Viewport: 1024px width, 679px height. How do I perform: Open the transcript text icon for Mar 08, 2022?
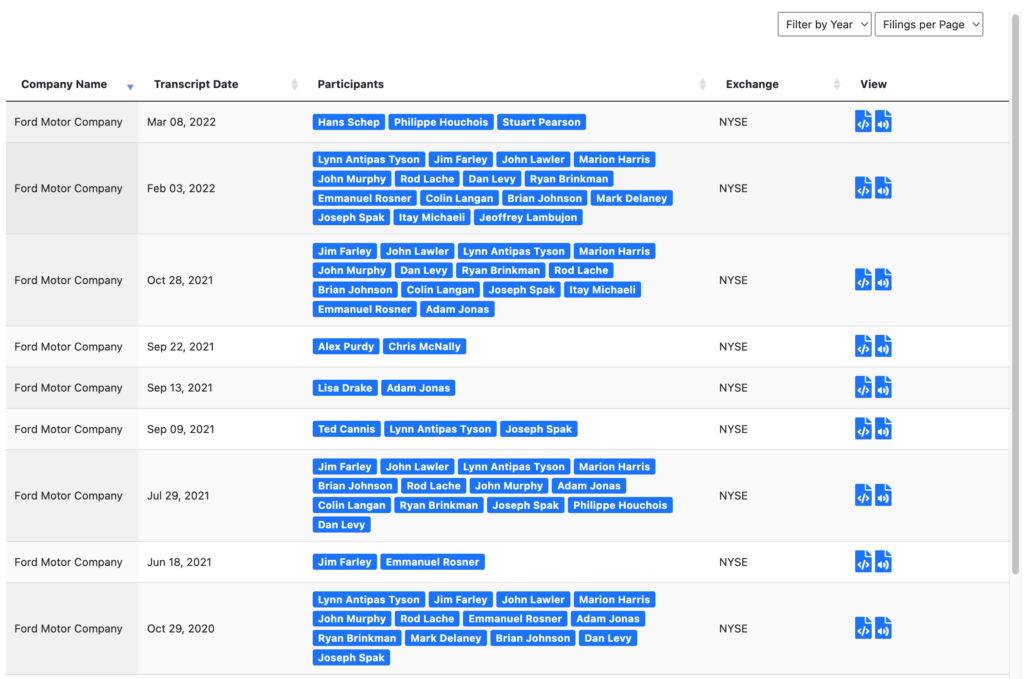[863, 121]
